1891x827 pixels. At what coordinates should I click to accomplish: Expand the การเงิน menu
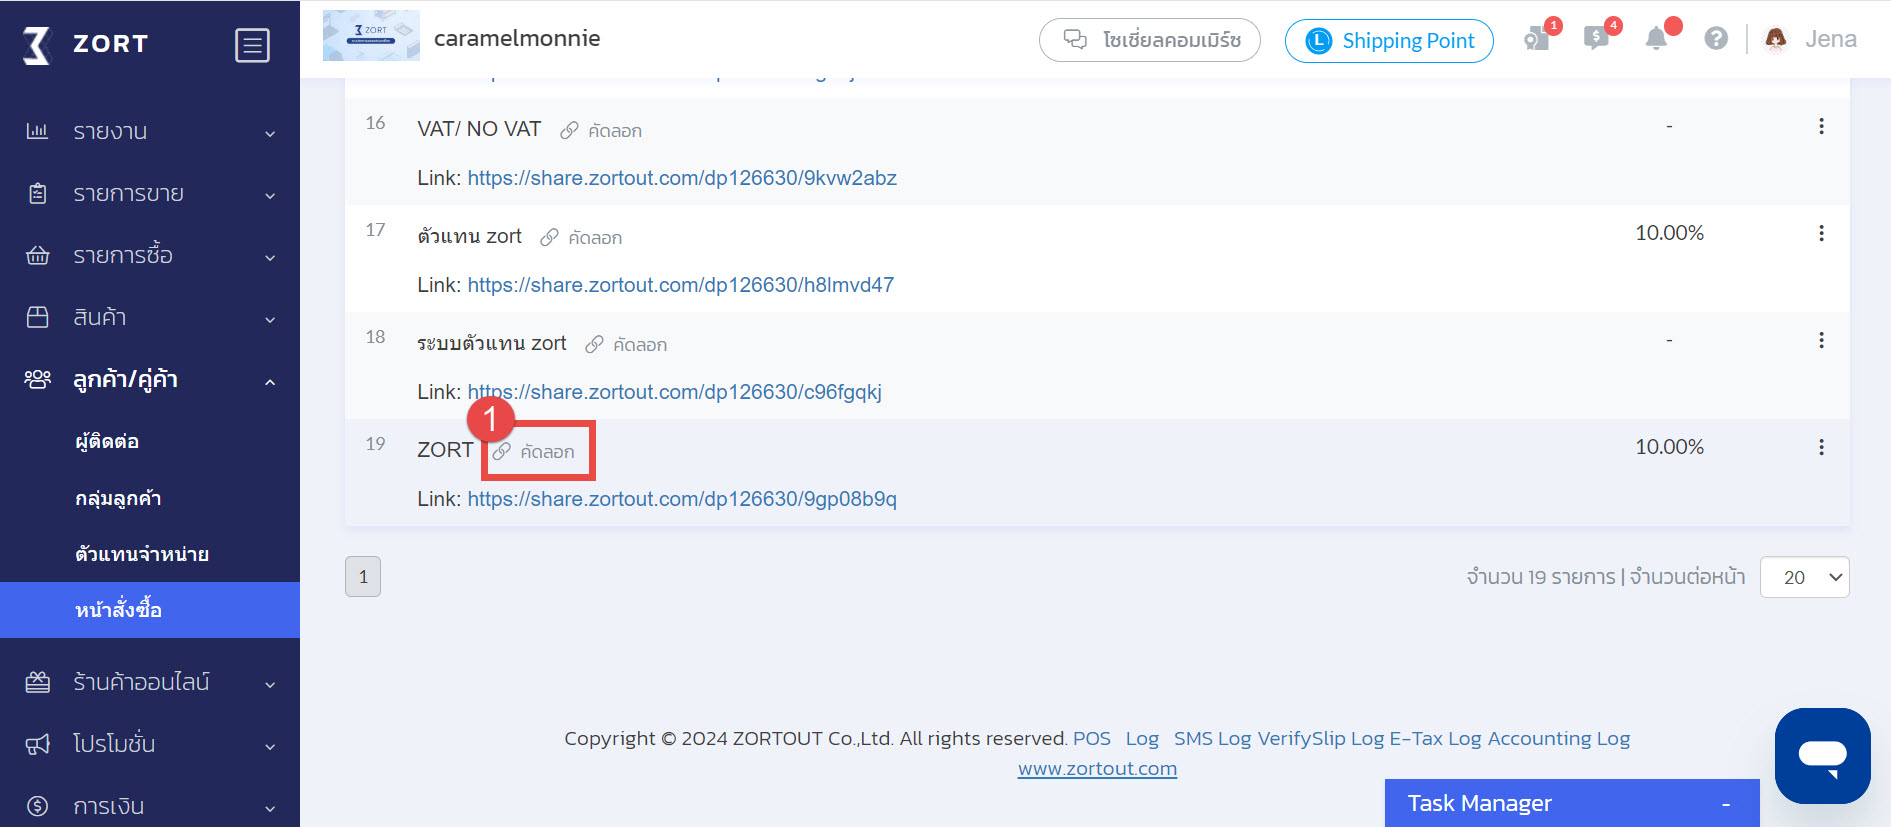[x=150, y=806]
